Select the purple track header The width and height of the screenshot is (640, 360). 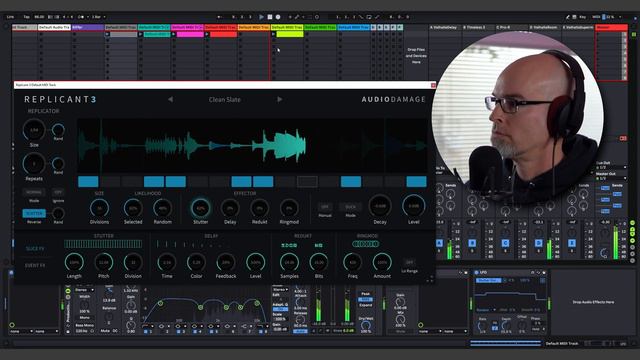point(87,27)
